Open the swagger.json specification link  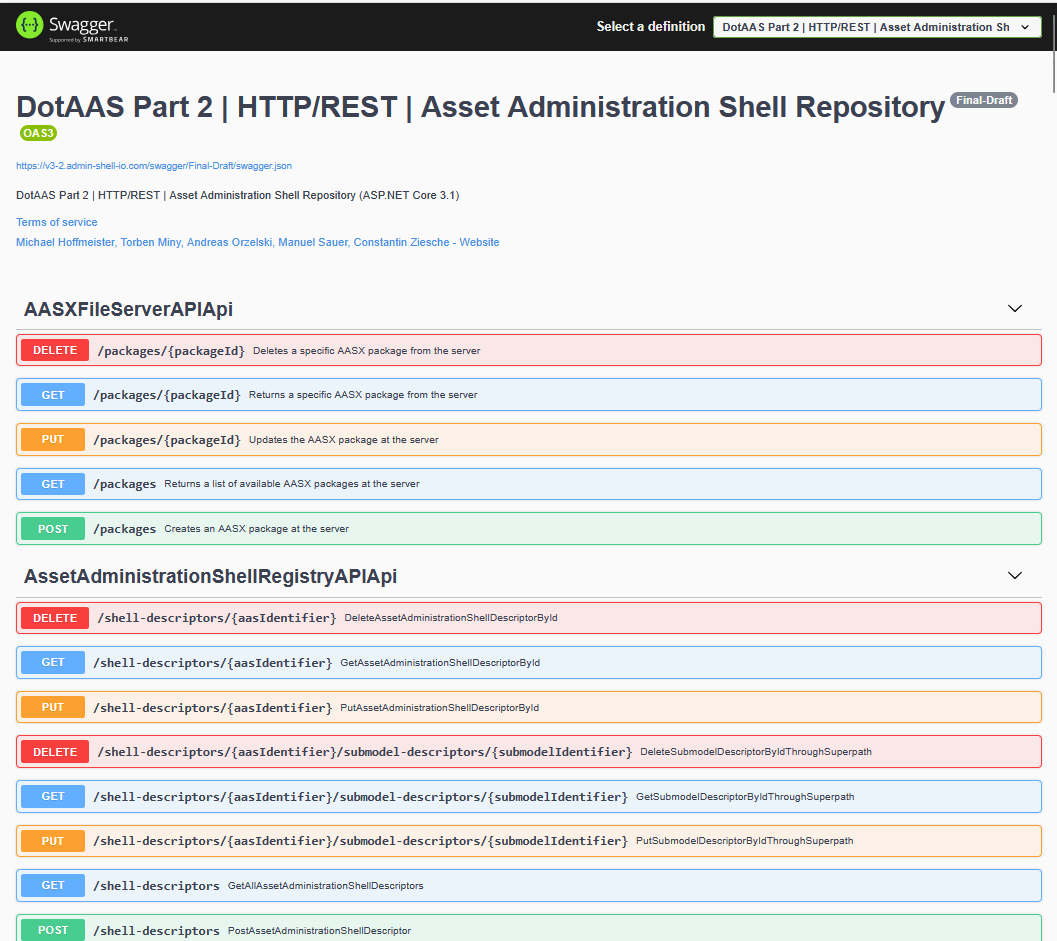[x=154, y=165]
